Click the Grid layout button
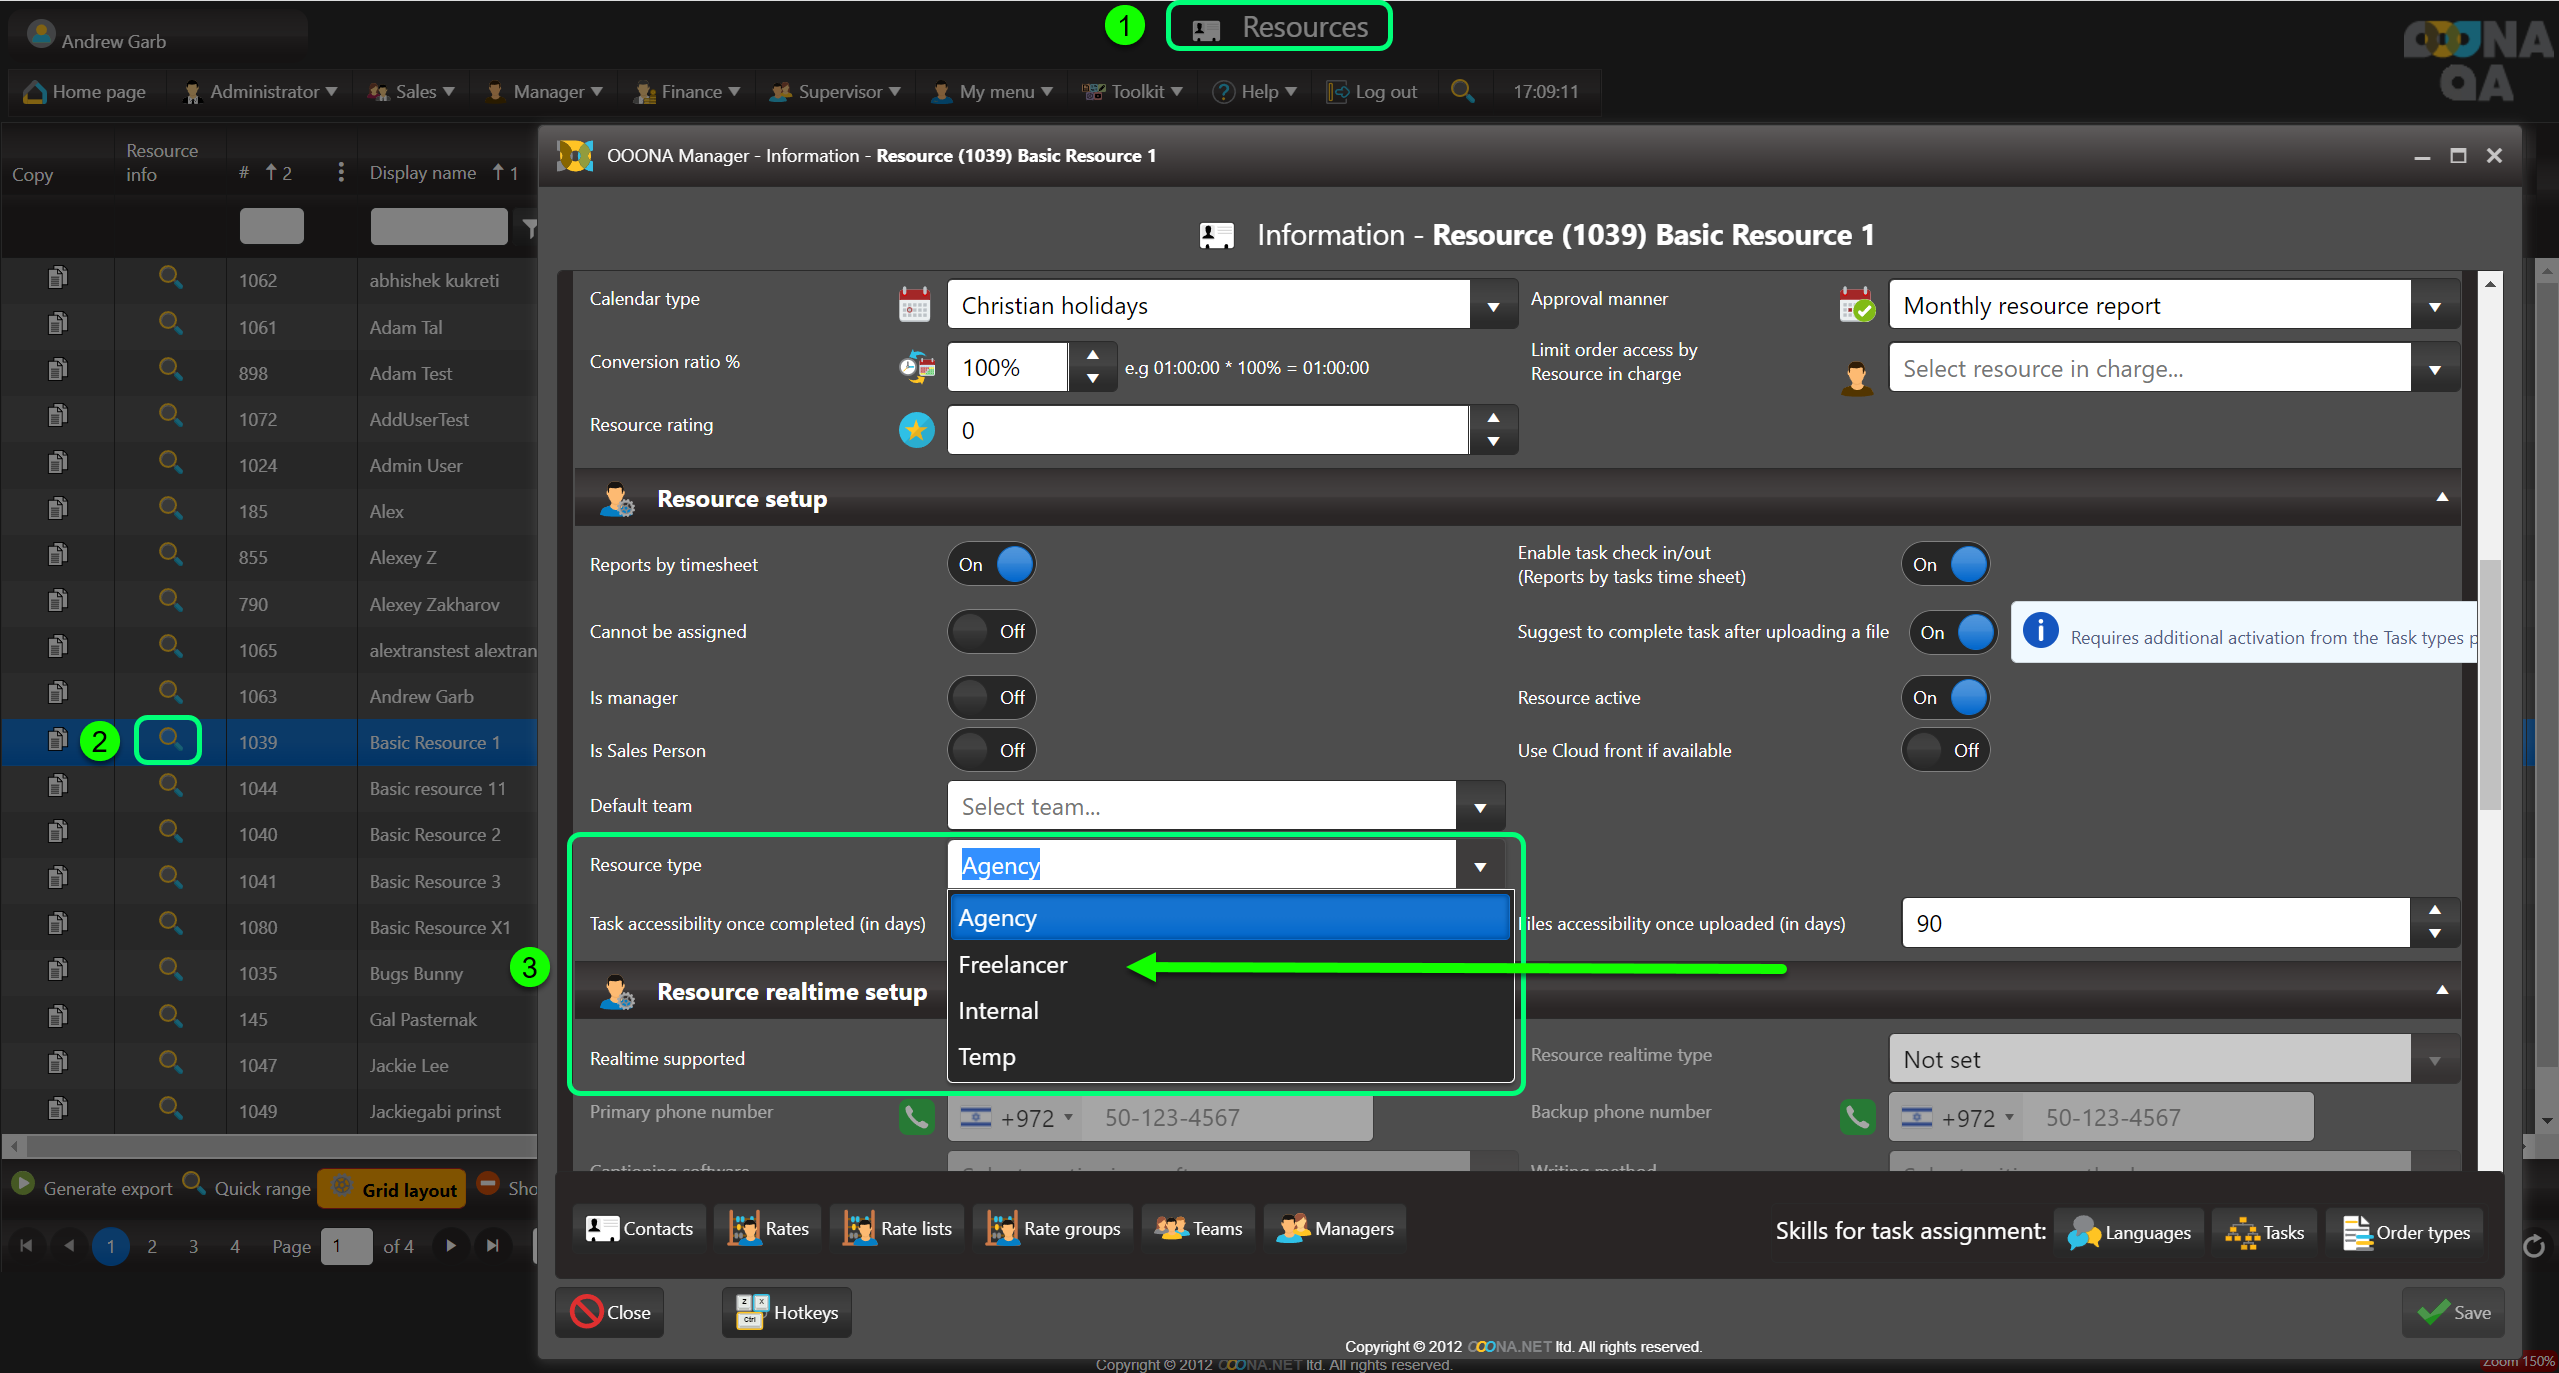2559x1373 pixels. point(392,1189)
